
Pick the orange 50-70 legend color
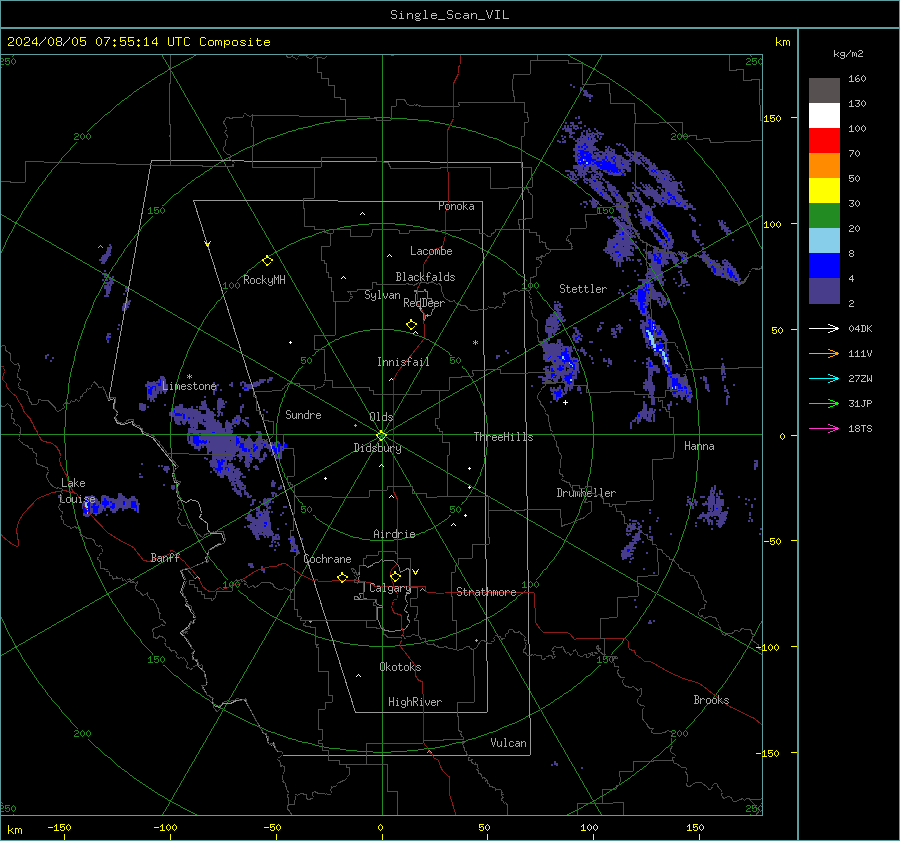coord(824,165)
